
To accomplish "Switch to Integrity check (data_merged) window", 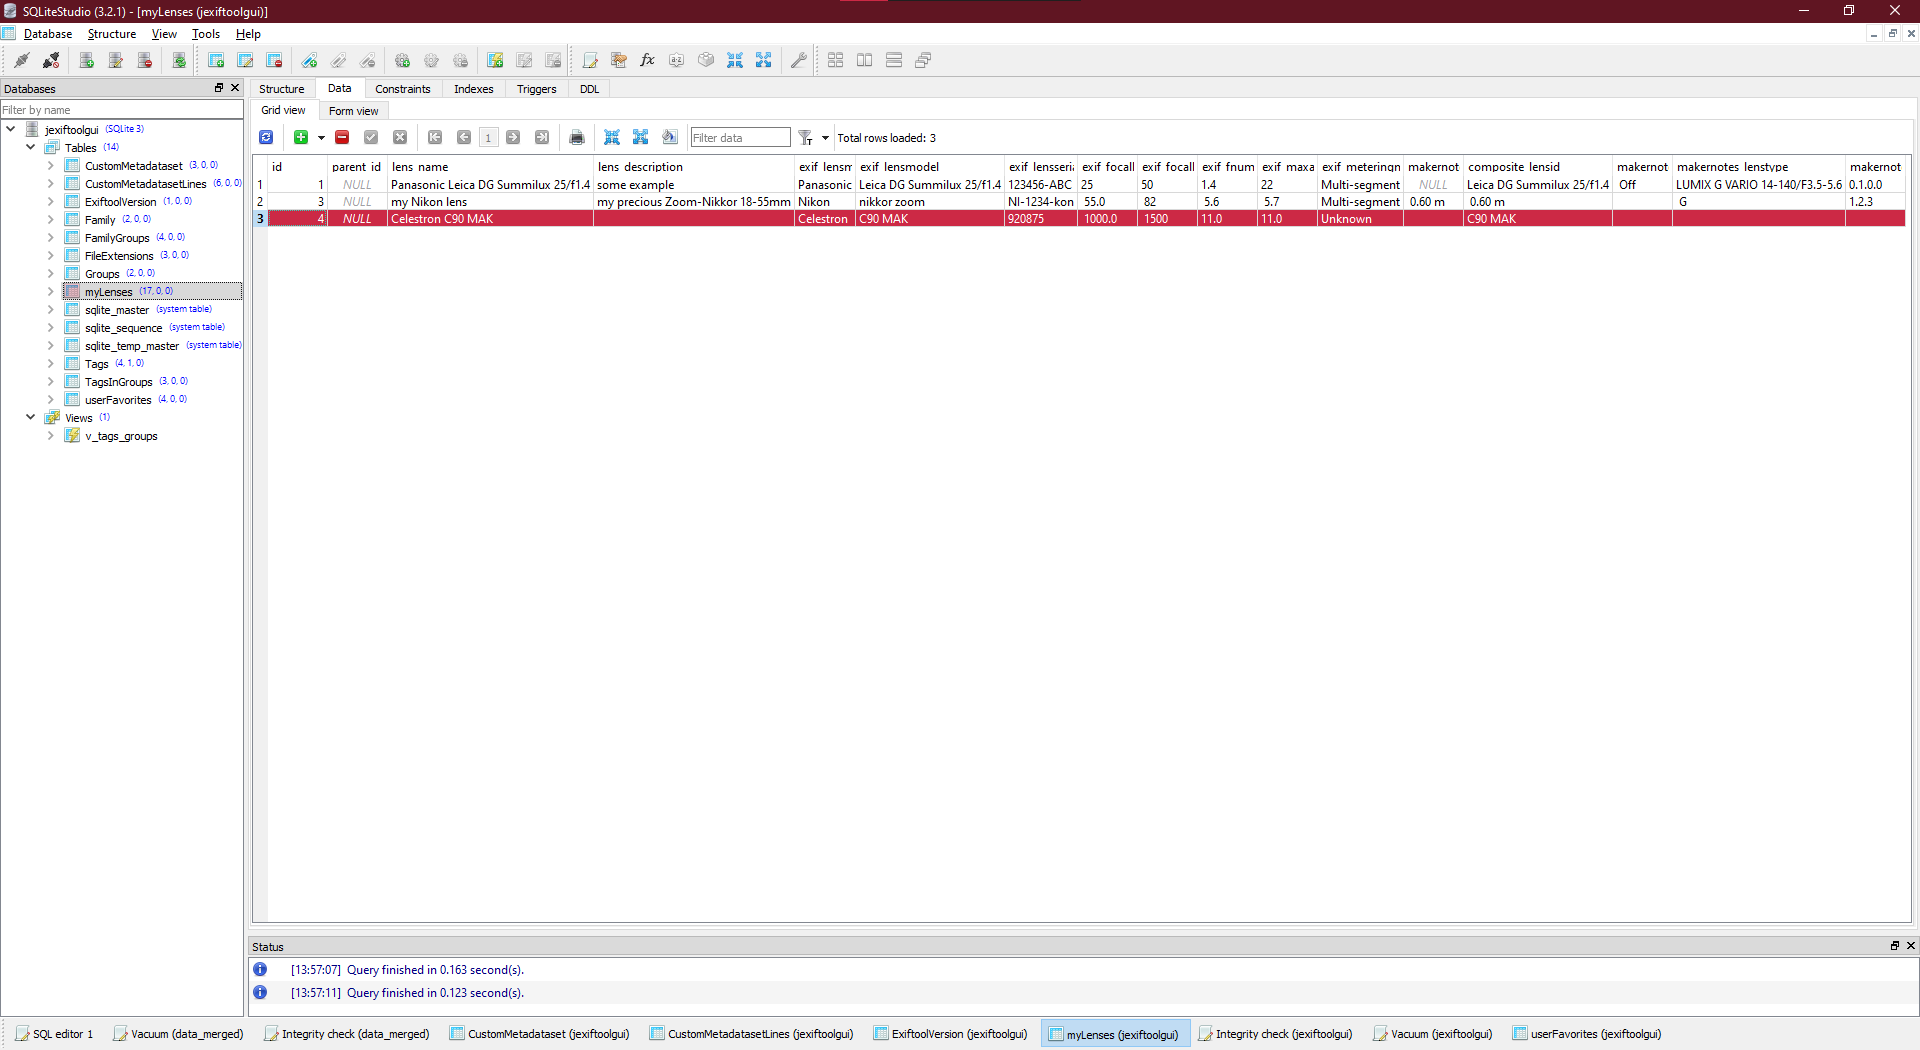I will (346, 1033).
